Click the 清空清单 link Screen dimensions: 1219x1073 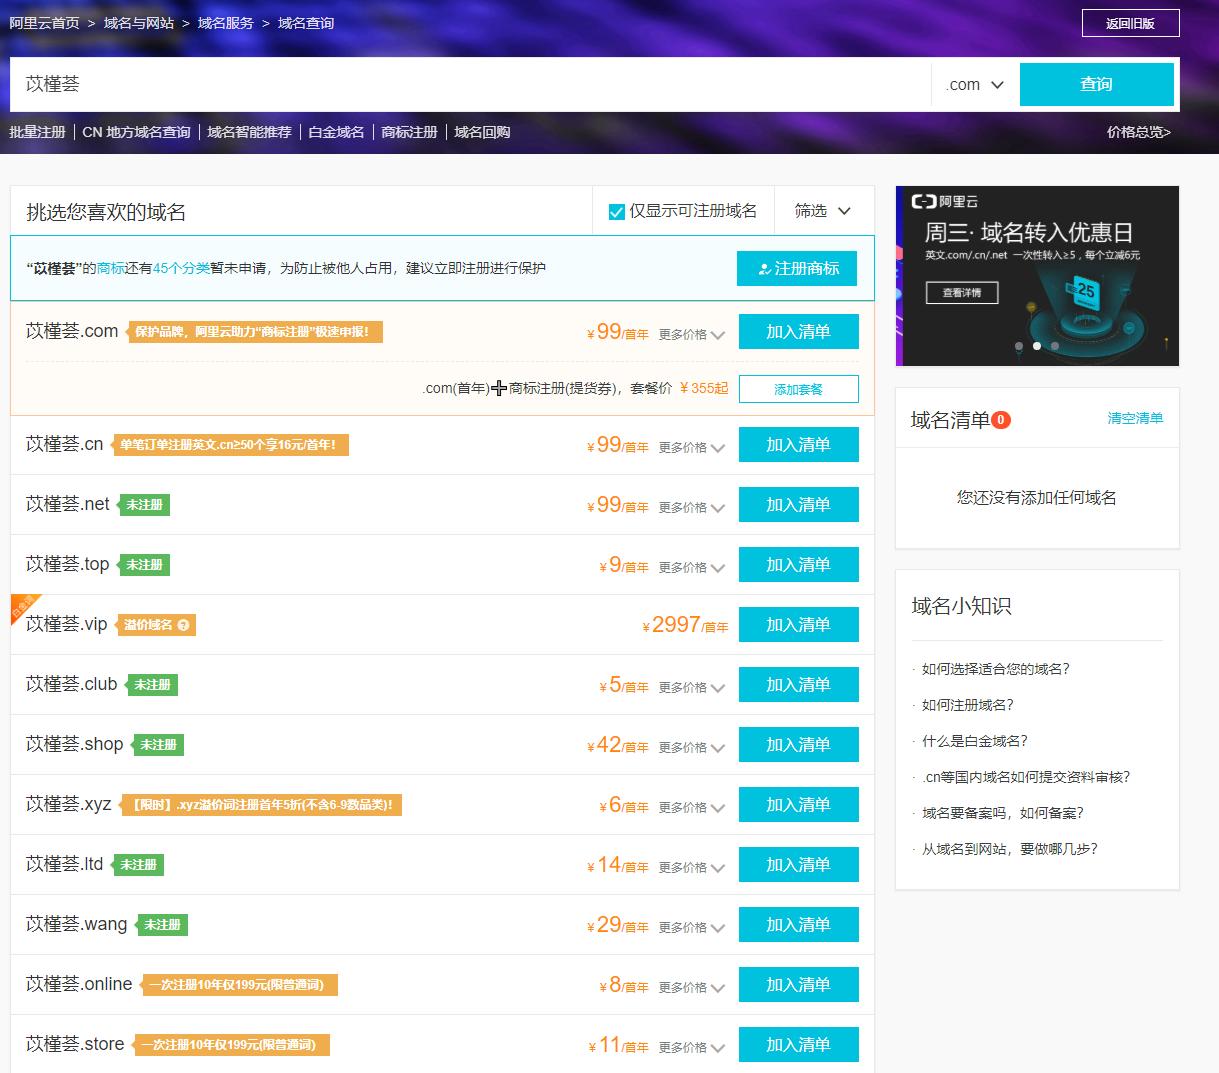click(1135, 418)
